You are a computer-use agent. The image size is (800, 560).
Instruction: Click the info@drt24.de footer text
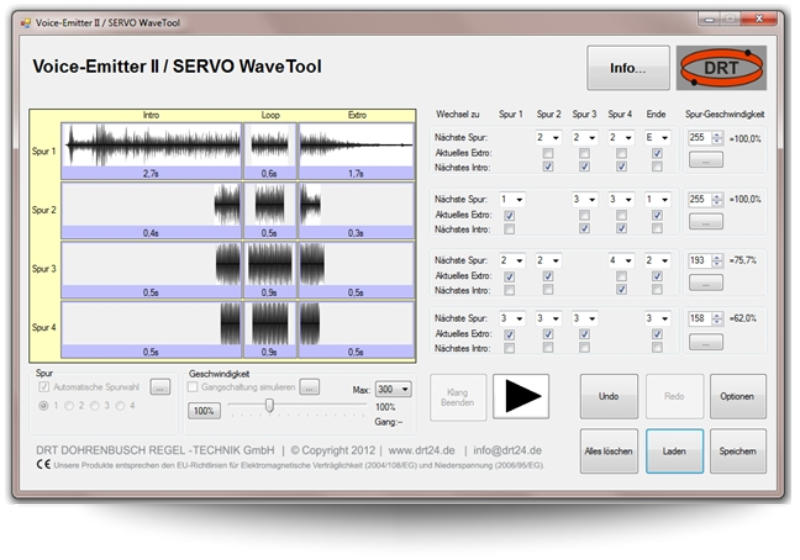click(508, 451)
